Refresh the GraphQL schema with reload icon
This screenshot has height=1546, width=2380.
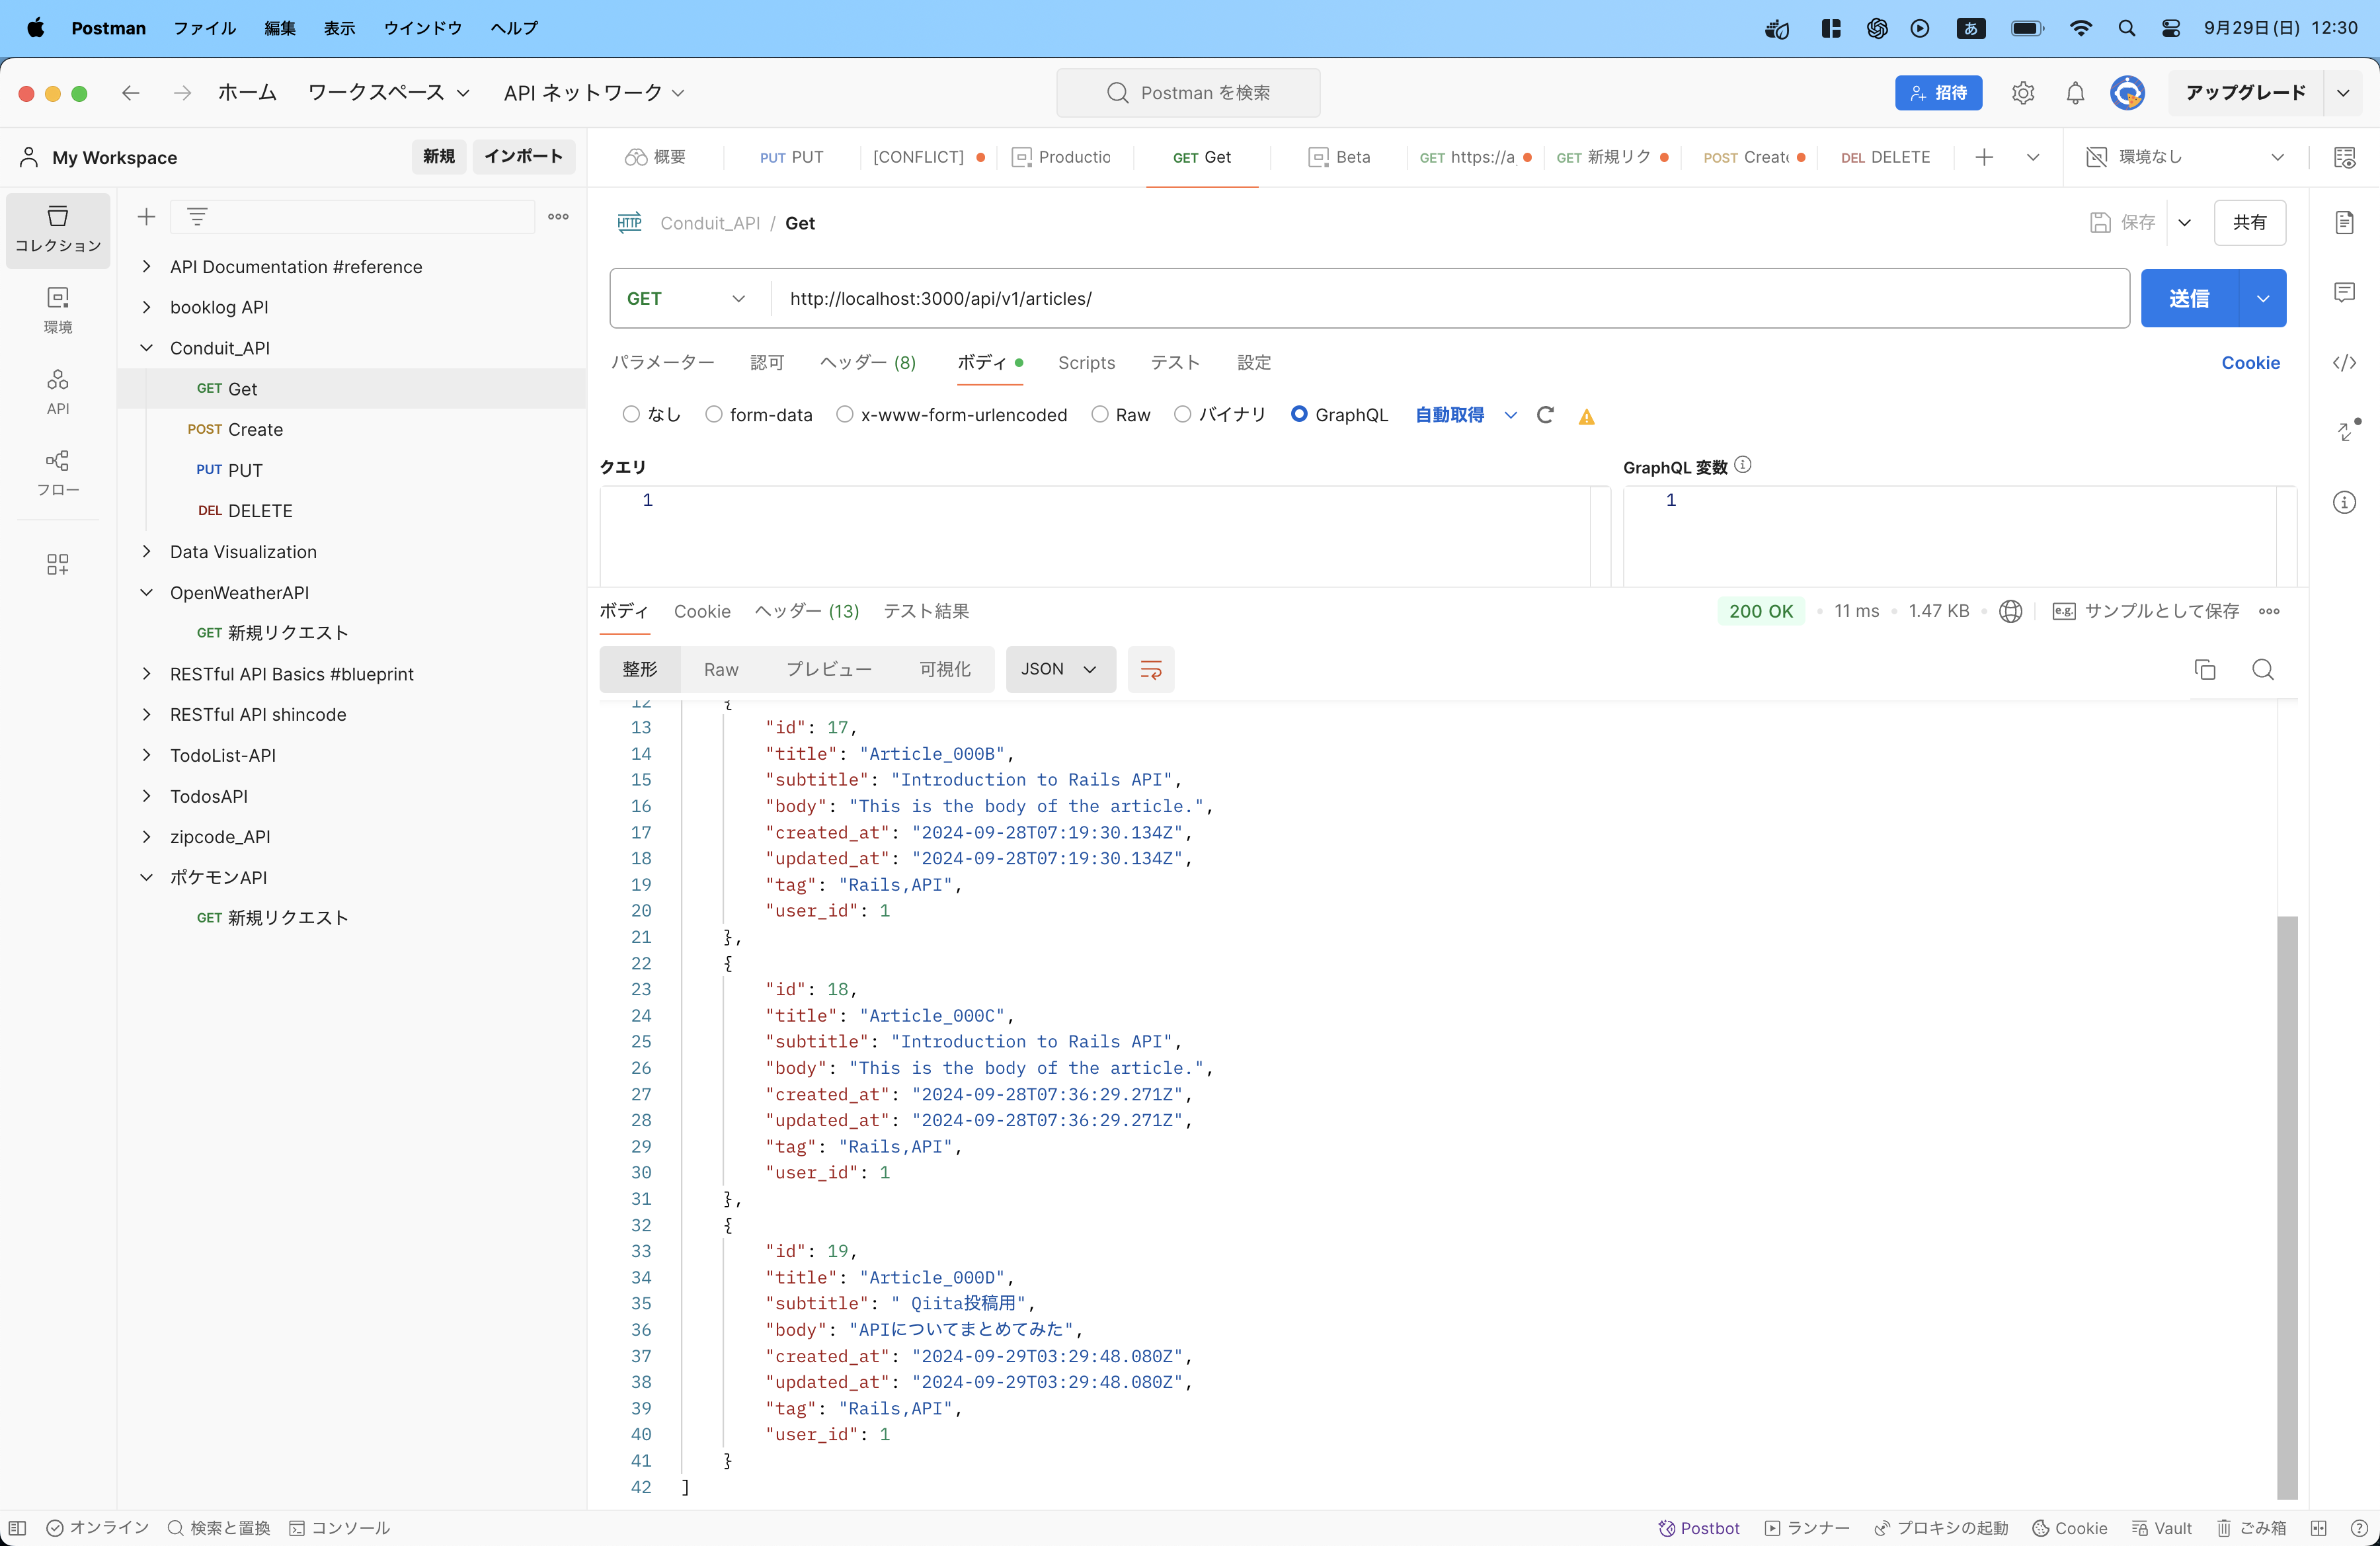(1545, 415)
